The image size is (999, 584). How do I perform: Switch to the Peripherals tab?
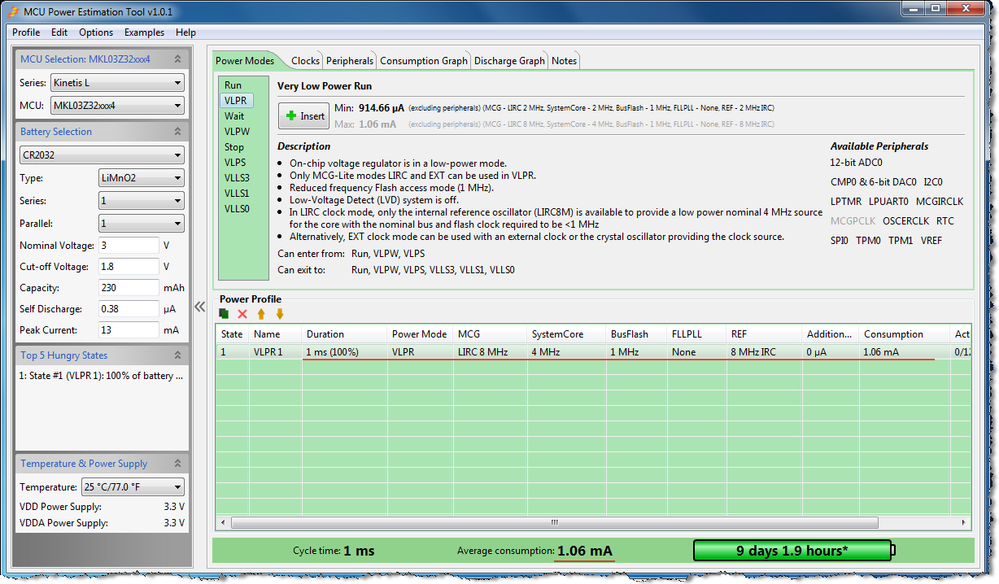pyautogui.click(x=350, y=61)
